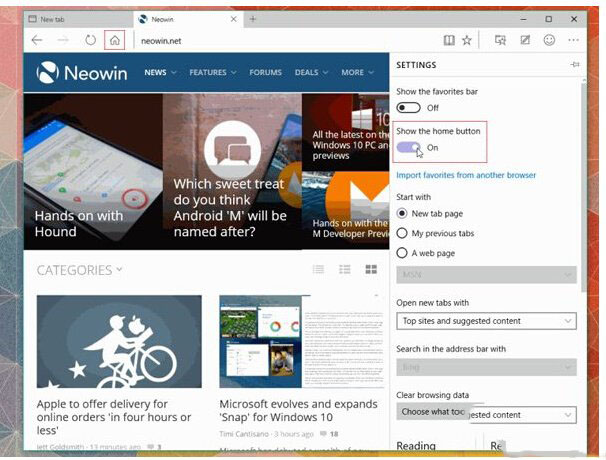Open the search engine Bing dropdown

486,367
